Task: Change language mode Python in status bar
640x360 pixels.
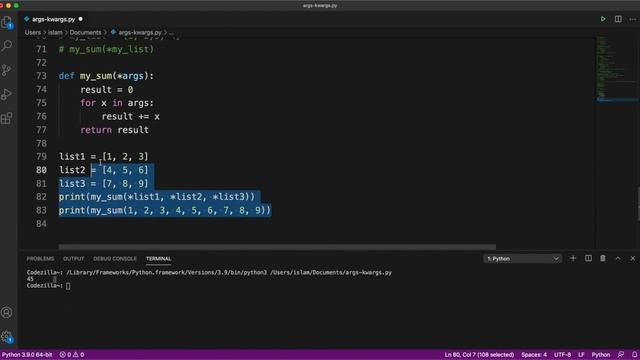Action: [601, 355]
